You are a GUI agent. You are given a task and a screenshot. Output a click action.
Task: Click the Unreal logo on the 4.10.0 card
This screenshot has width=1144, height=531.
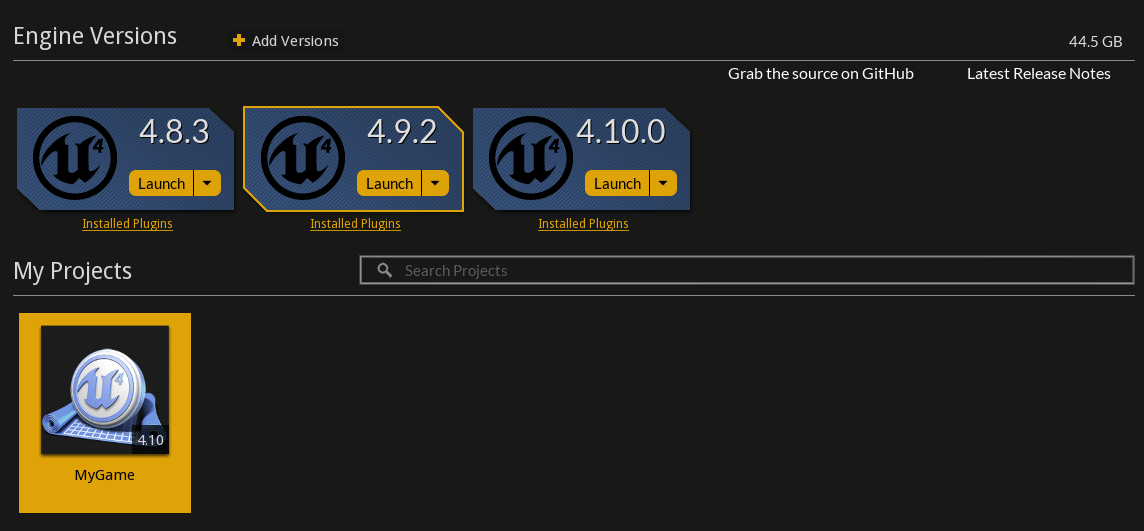tap(531, 158)
